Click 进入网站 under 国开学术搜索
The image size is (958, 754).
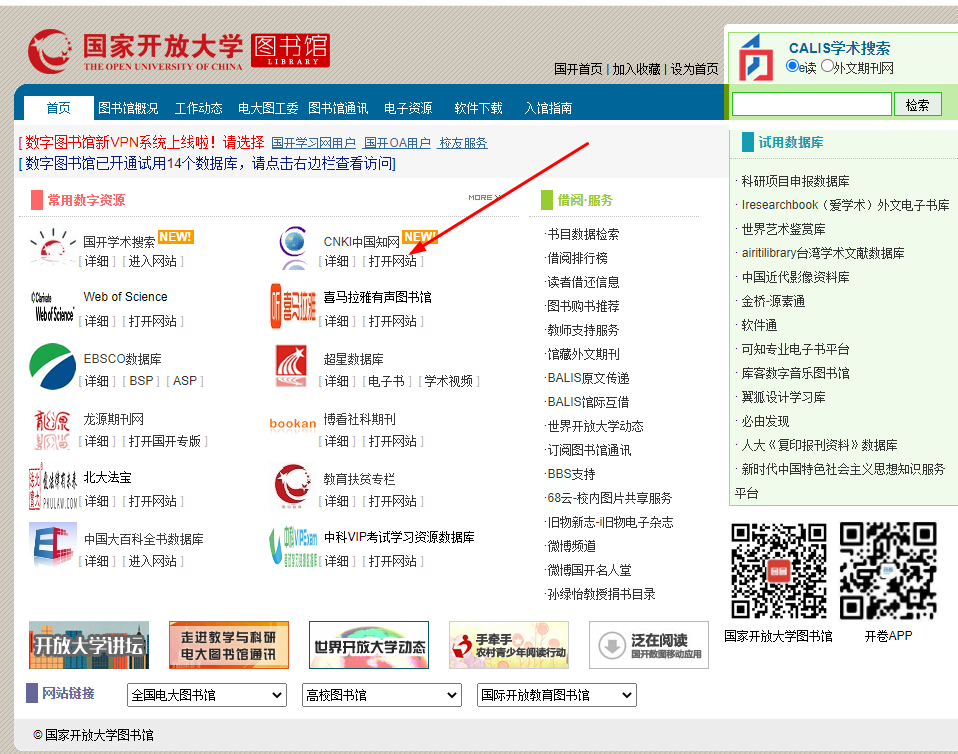tap(153, 261)
